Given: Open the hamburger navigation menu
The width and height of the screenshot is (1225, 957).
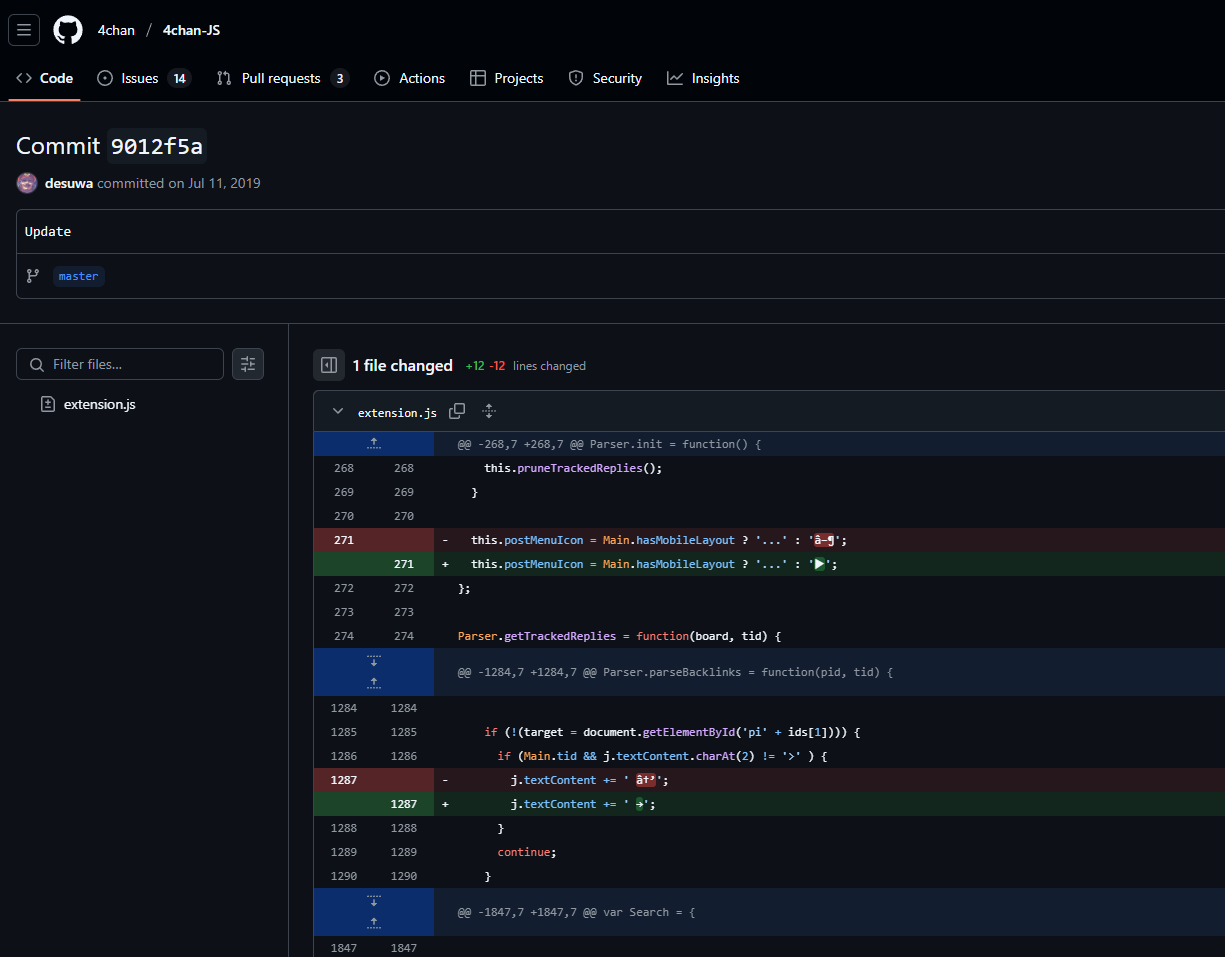Looking at the screenshot, I should click(24, 30).
